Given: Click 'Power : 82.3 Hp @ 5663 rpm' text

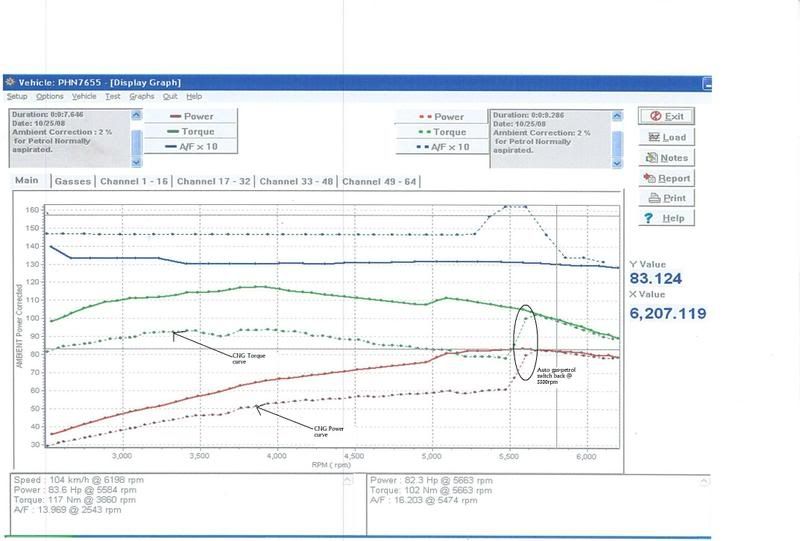Looking at the screenshot, I should pyautogui.click(x=432, y=480).
